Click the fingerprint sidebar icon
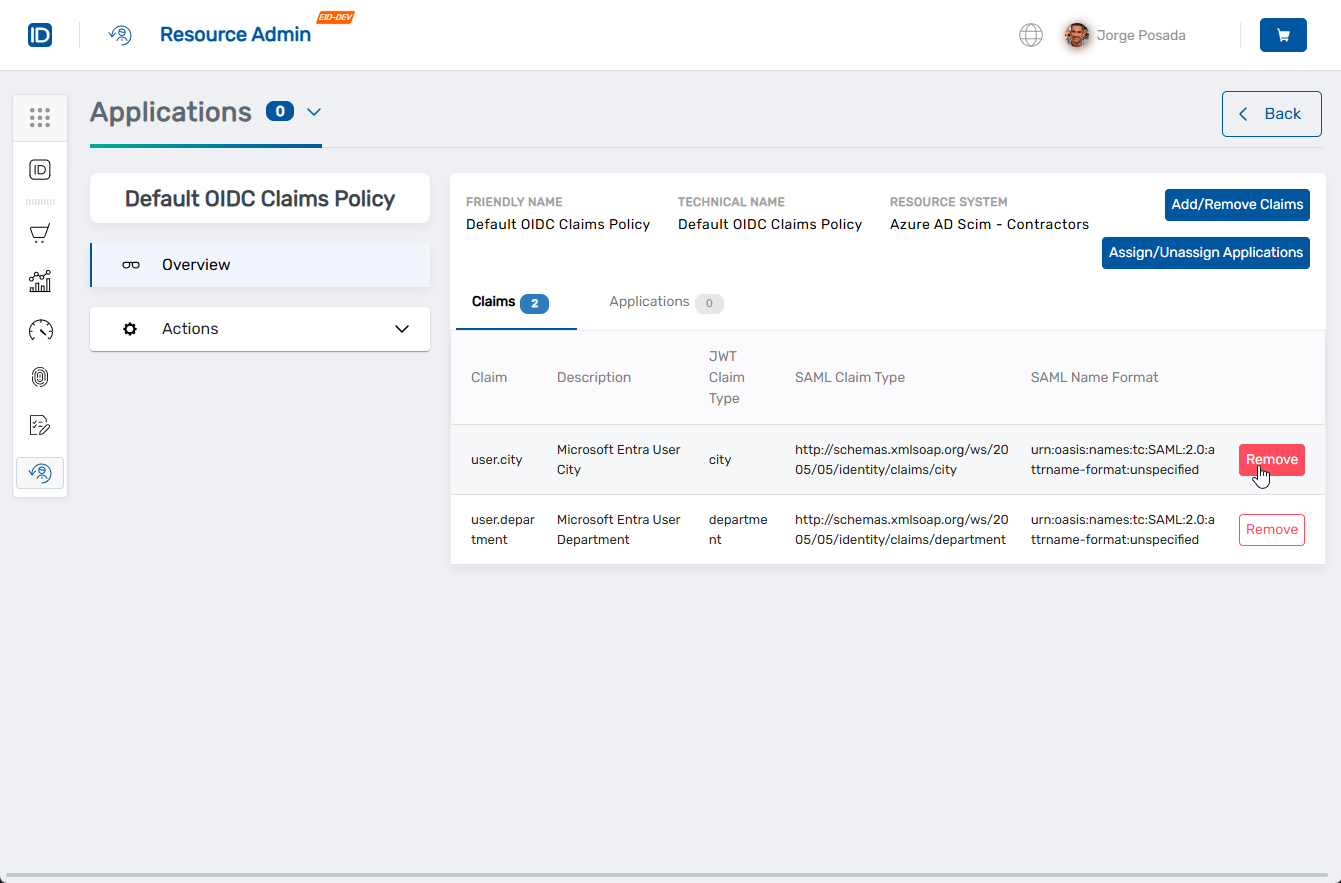The image size is (1341, 883). [x=40, y=377]
